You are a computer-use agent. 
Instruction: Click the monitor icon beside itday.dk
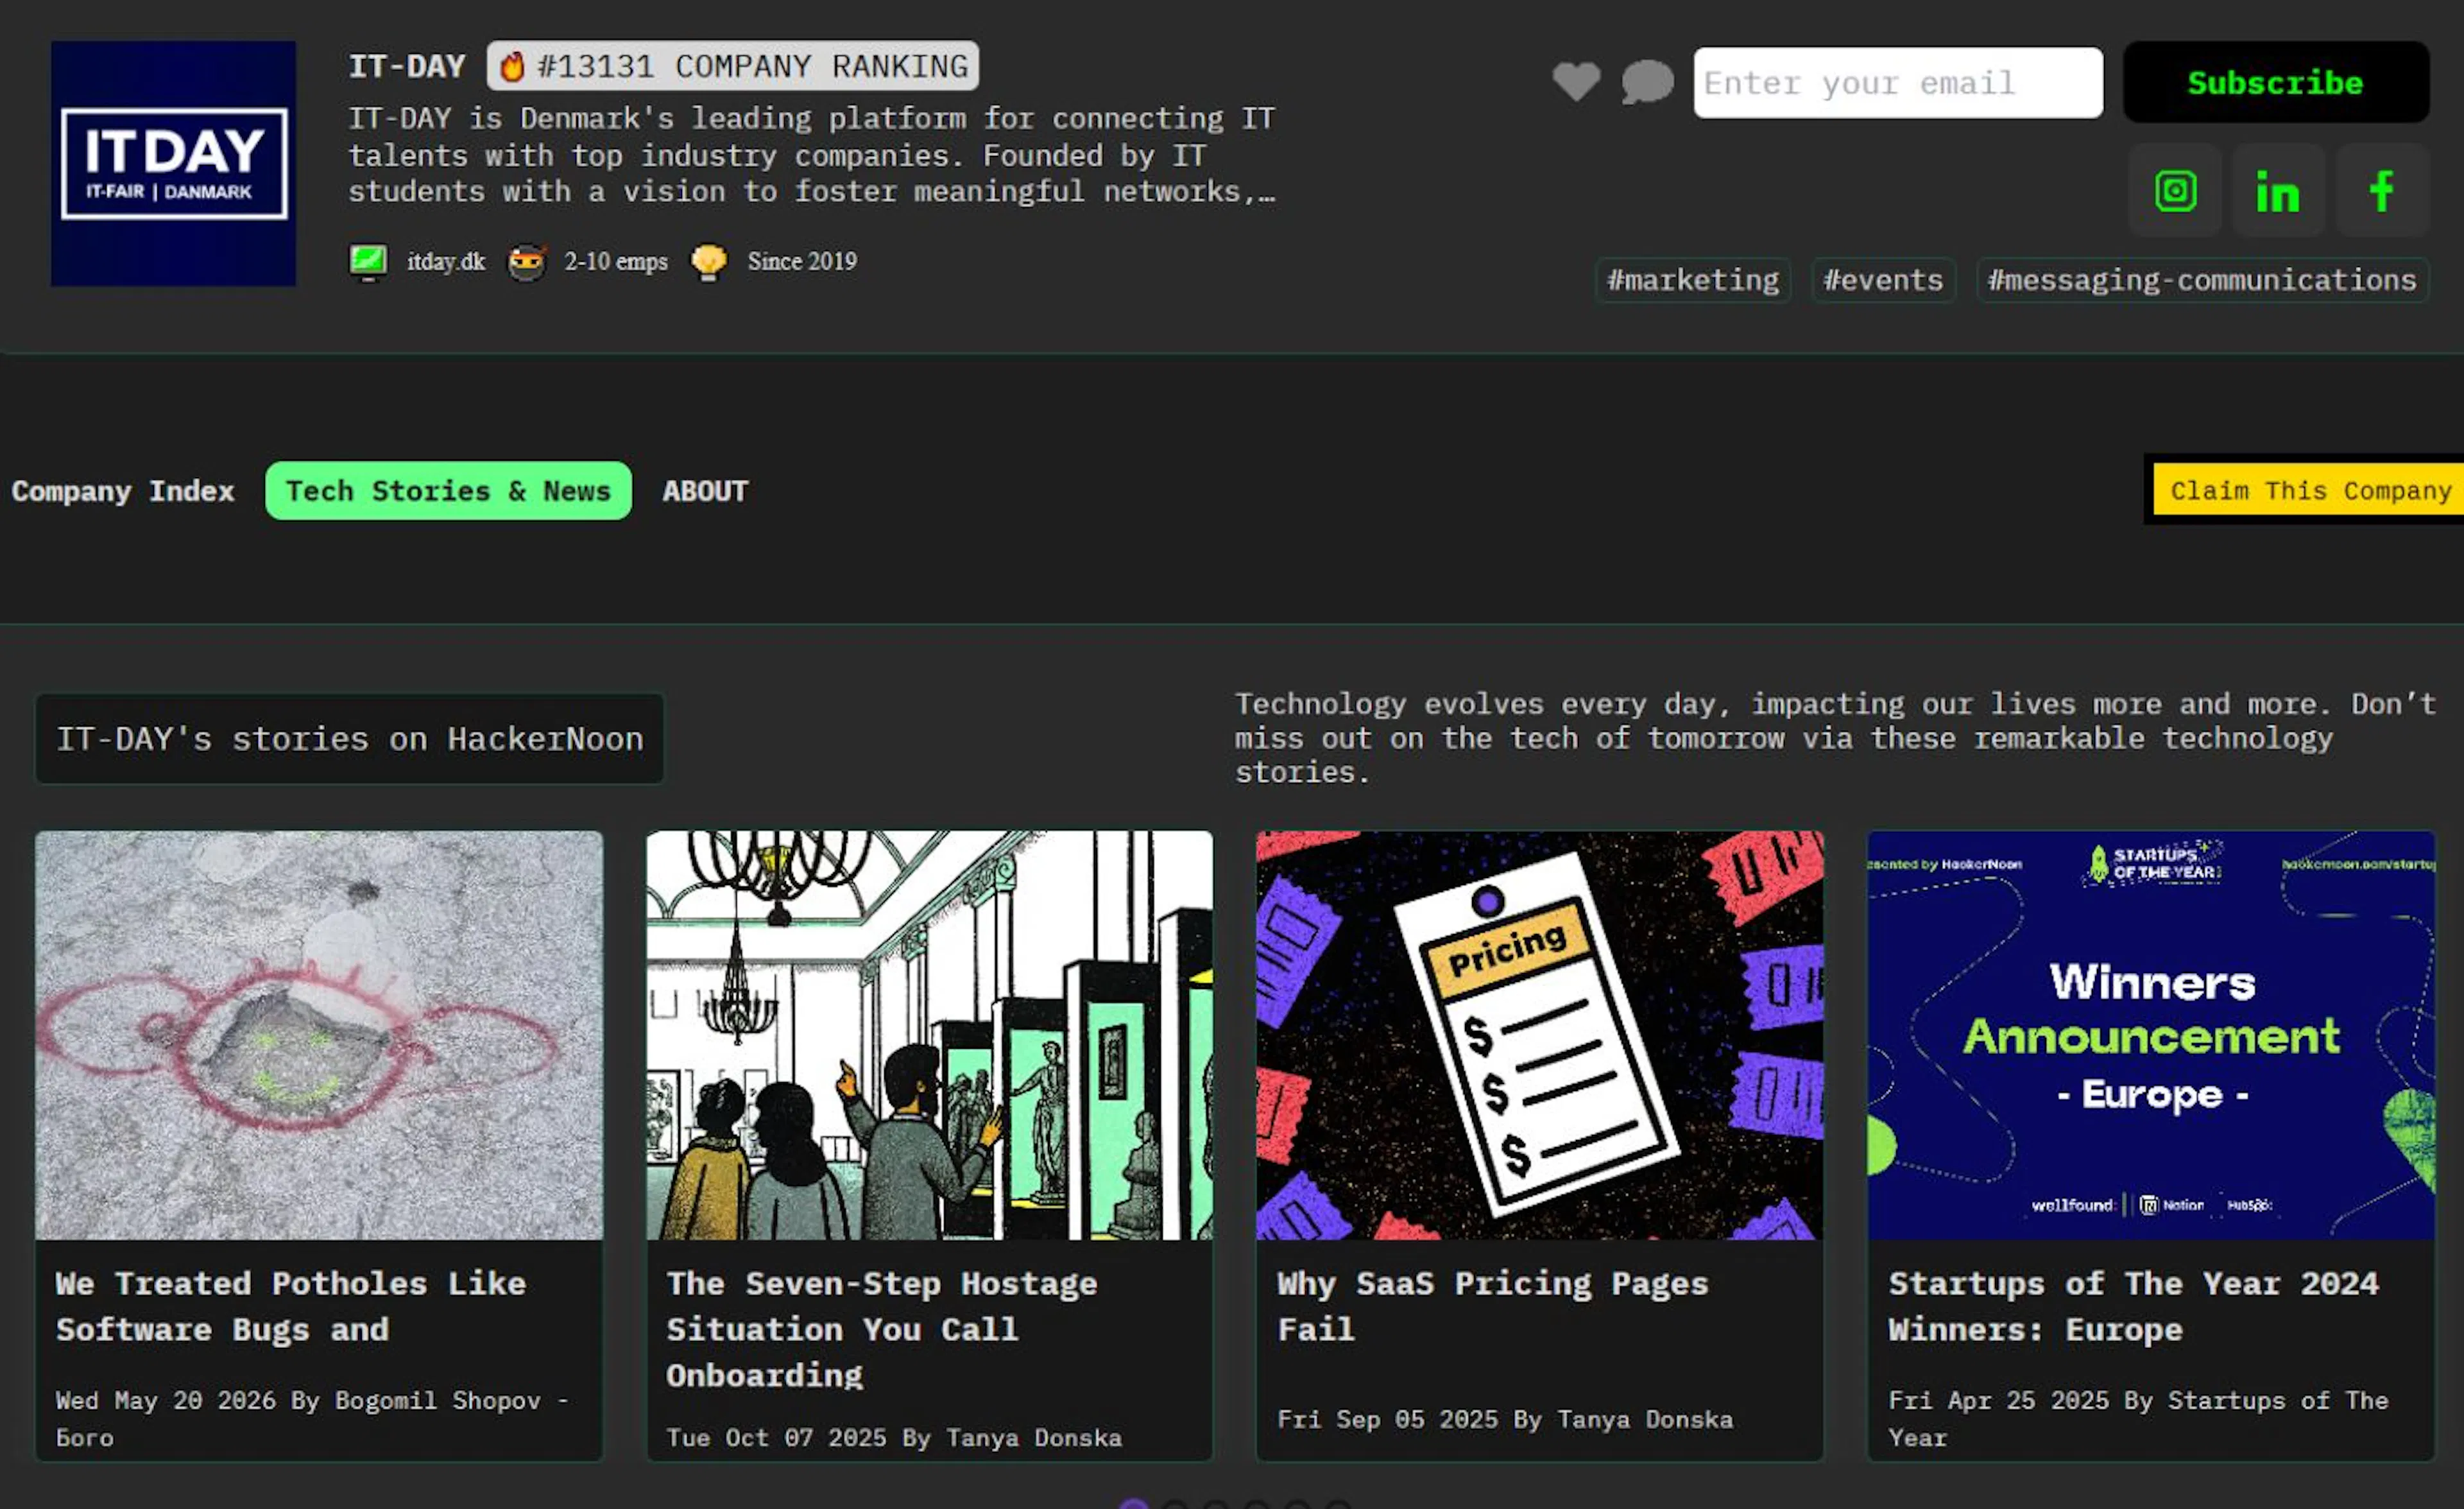[368, 262]
